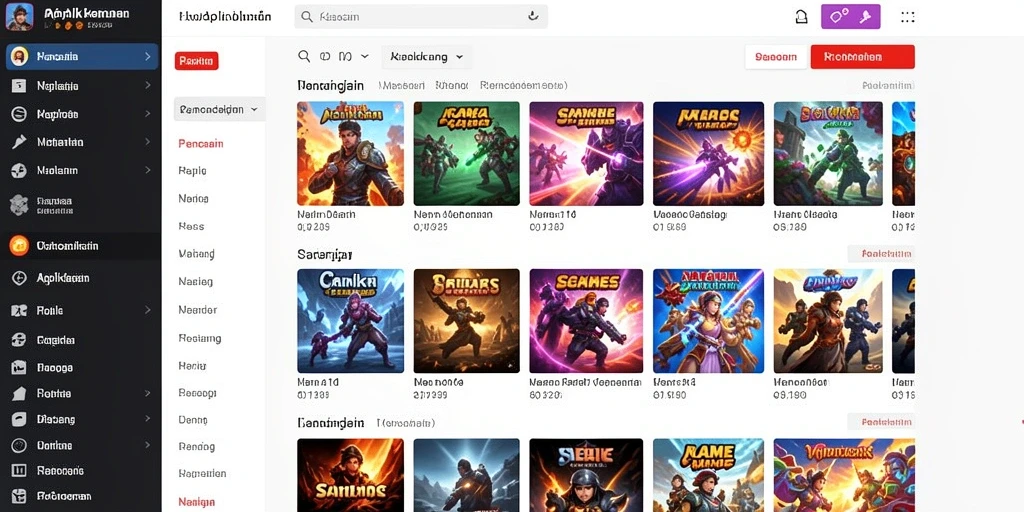Click the Donine sidebar icon
1024x512 pixels.
pos(19,445)
